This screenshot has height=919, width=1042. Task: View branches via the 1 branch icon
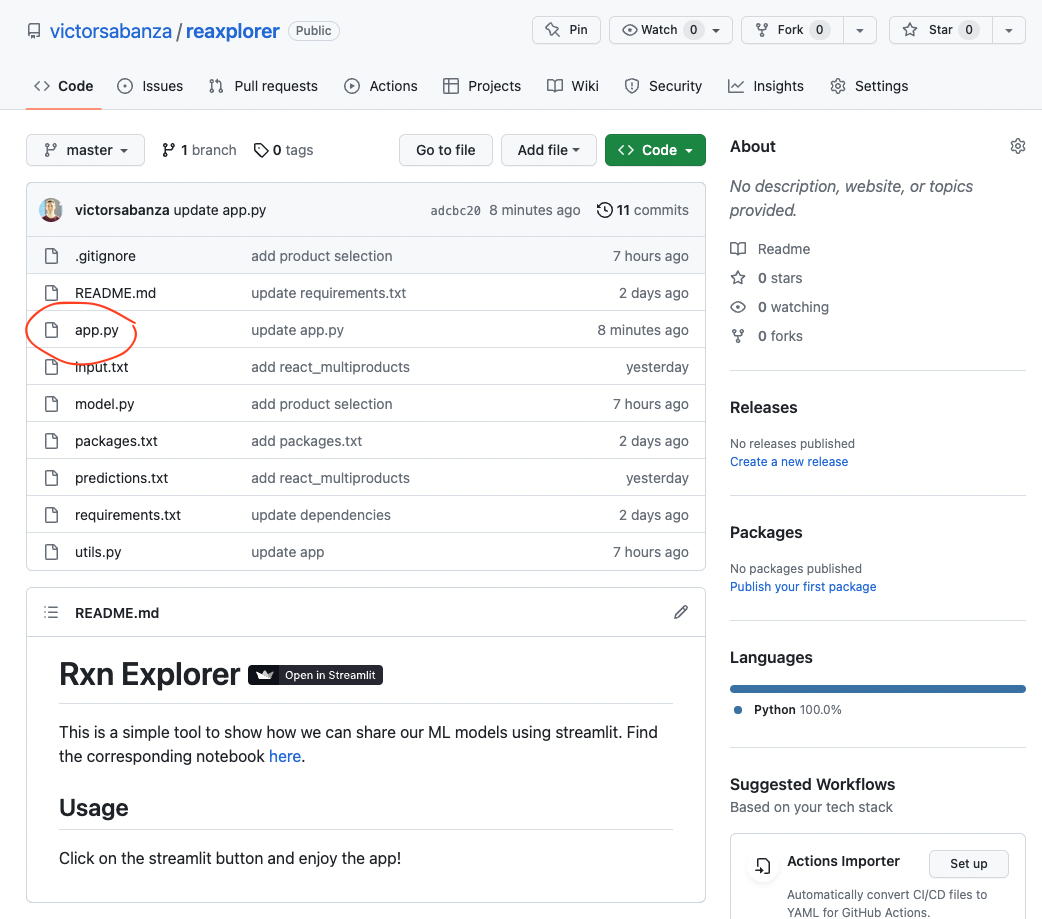coord(169,150)
